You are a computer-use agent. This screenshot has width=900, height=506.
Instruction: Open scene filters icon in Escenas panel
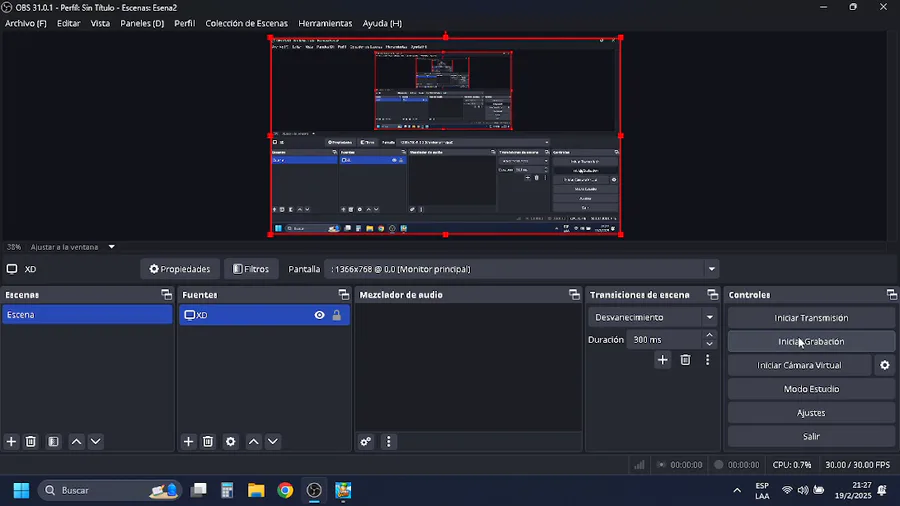coord(53,441)
